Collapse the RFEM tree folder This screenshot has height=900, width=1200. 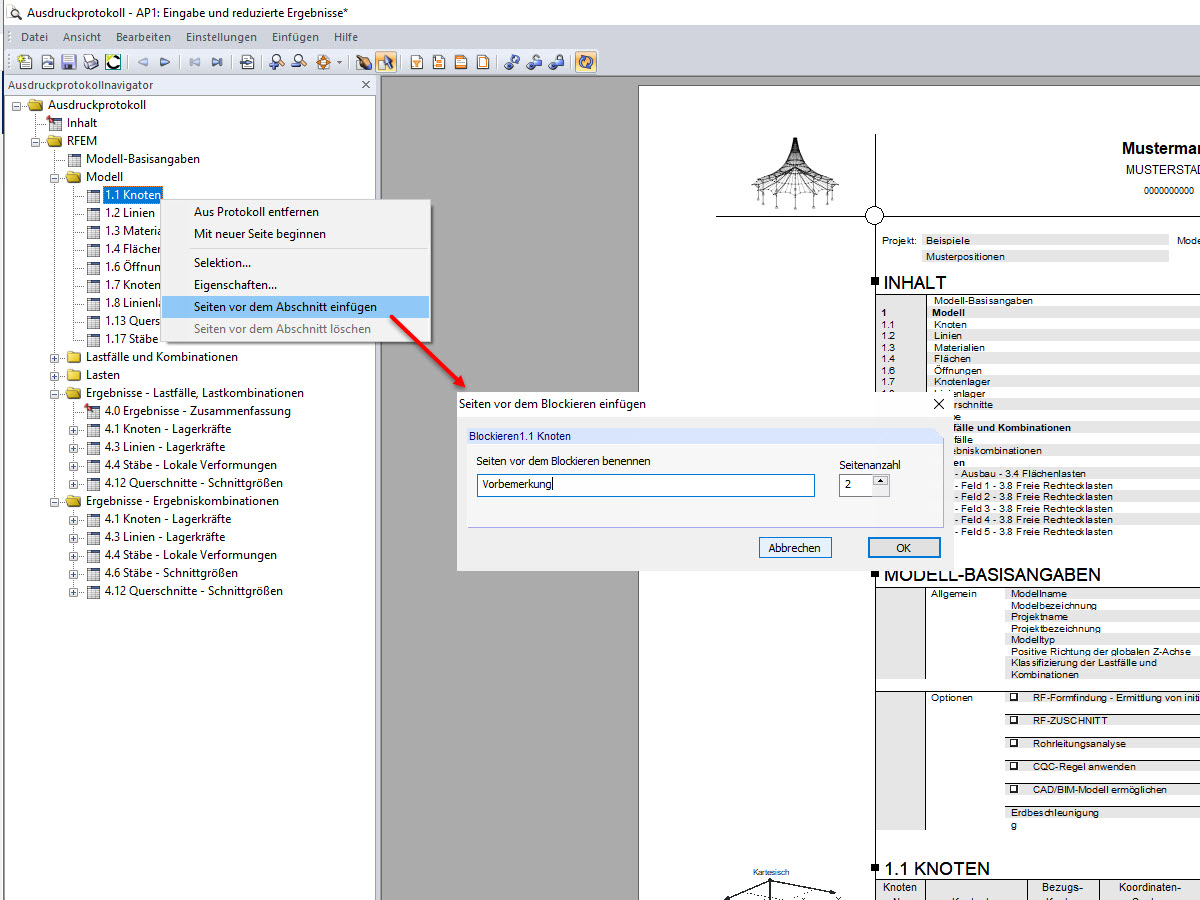[36, 141]
